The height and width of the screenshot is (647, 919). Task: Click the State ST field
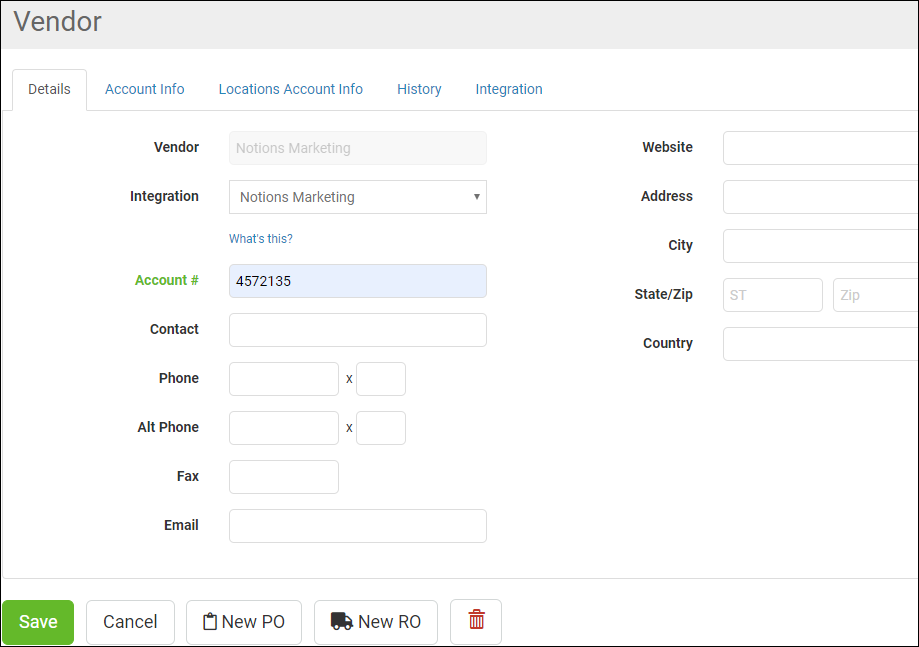[772, 295]
